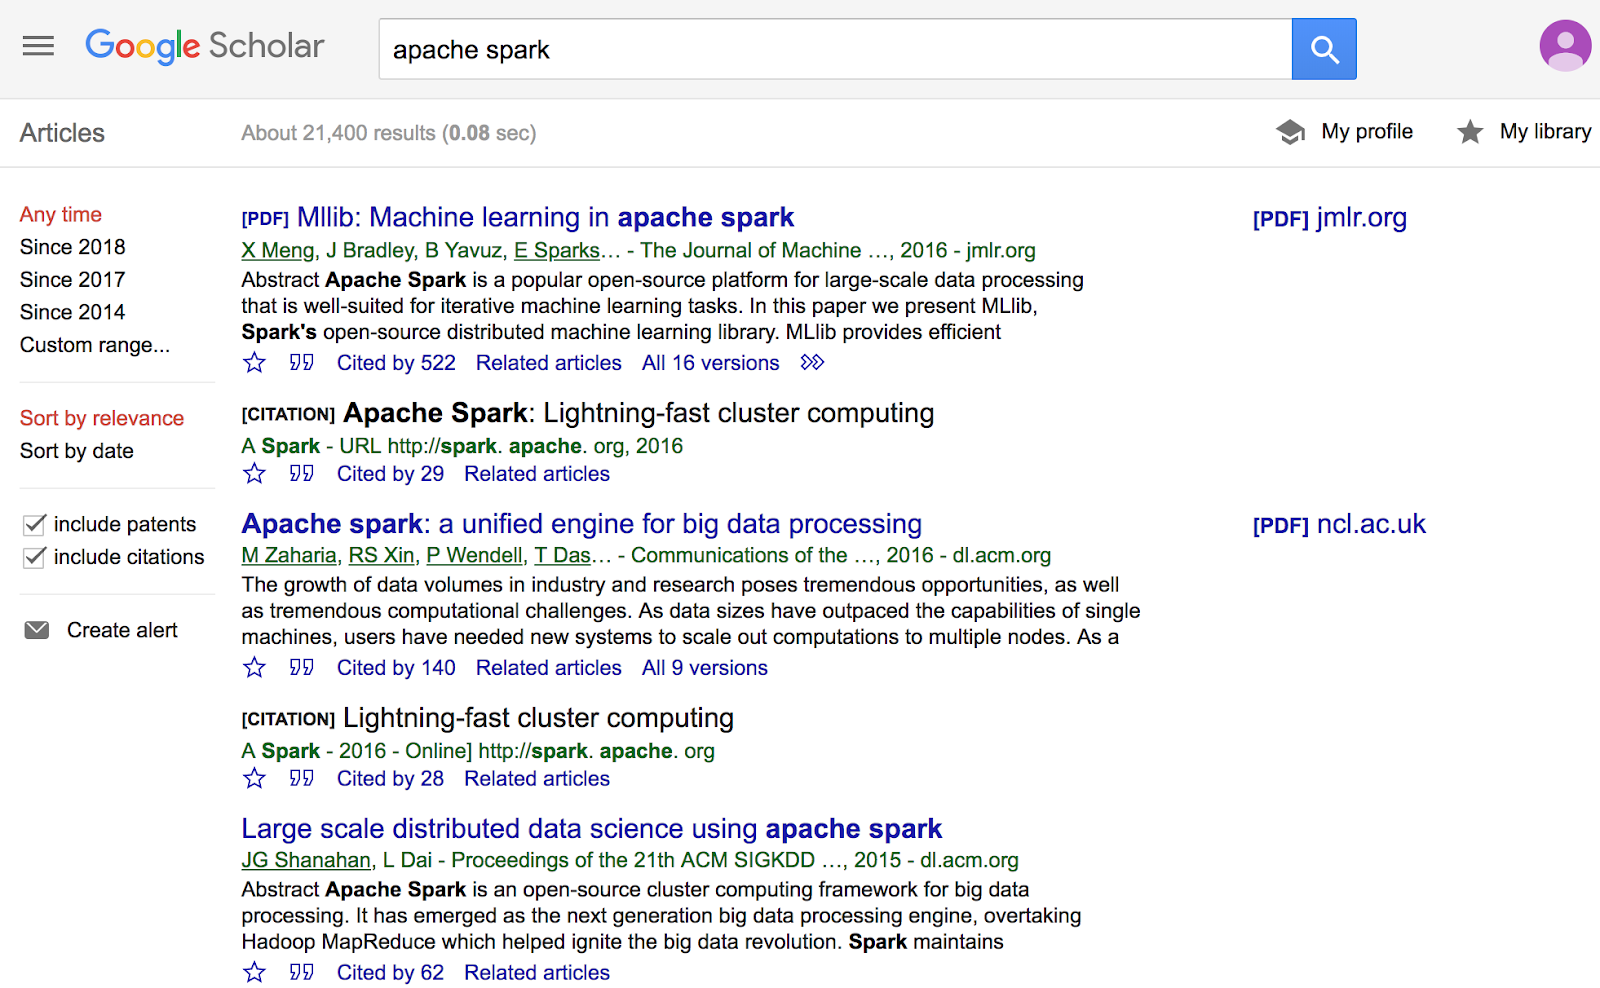Screen dimensions: 1600x988
Task: View Cited by 28 citations
Action: (x=390, y=779)
